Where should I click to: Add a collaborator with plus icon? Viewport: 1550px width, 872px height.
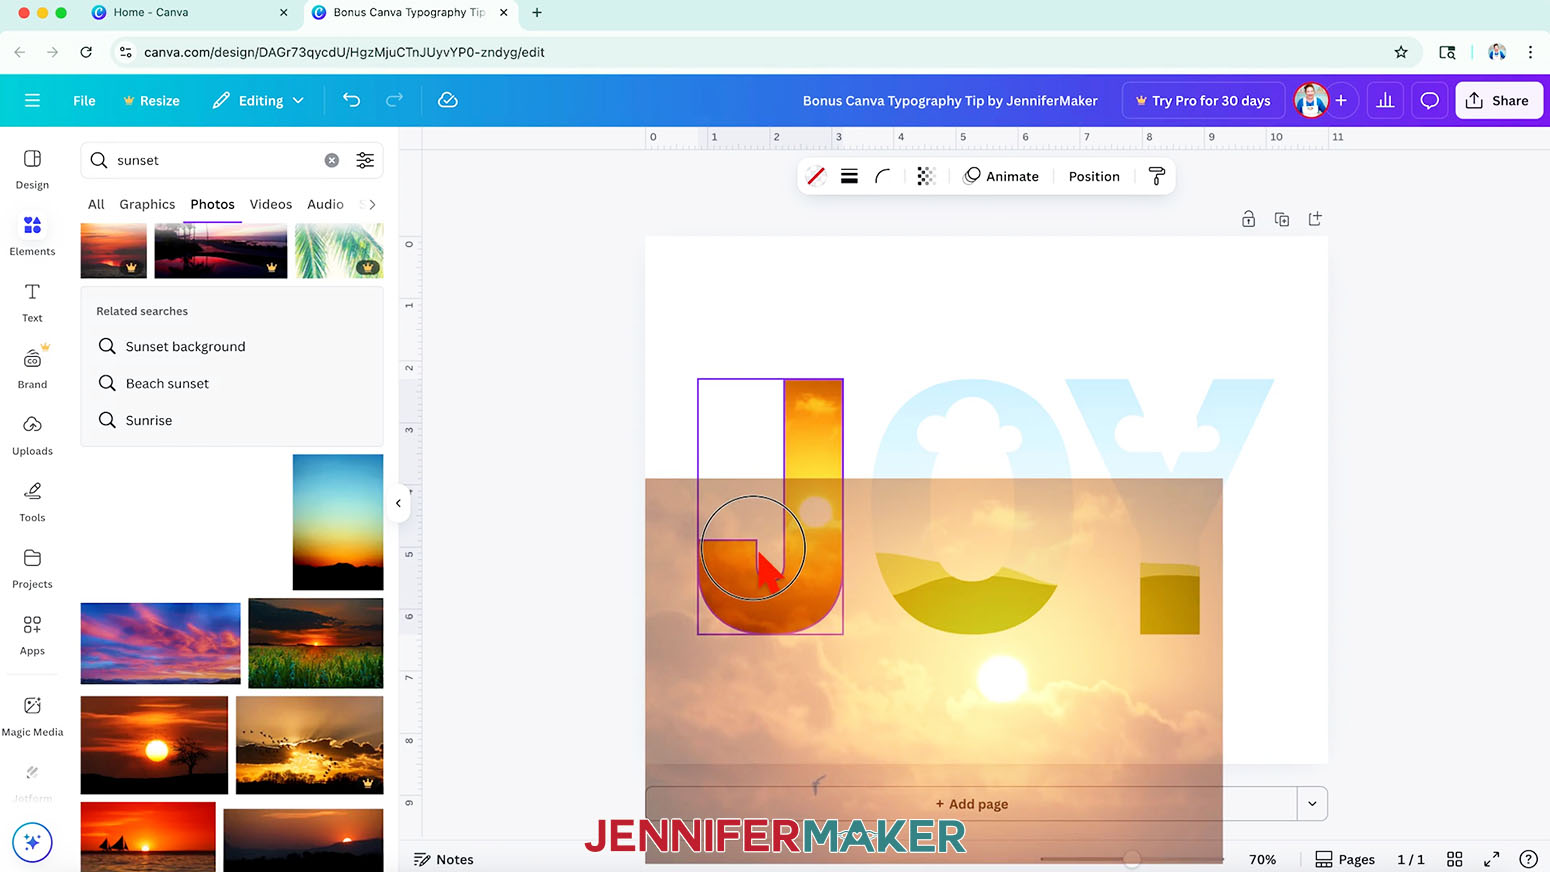[x=1341, y=100]
